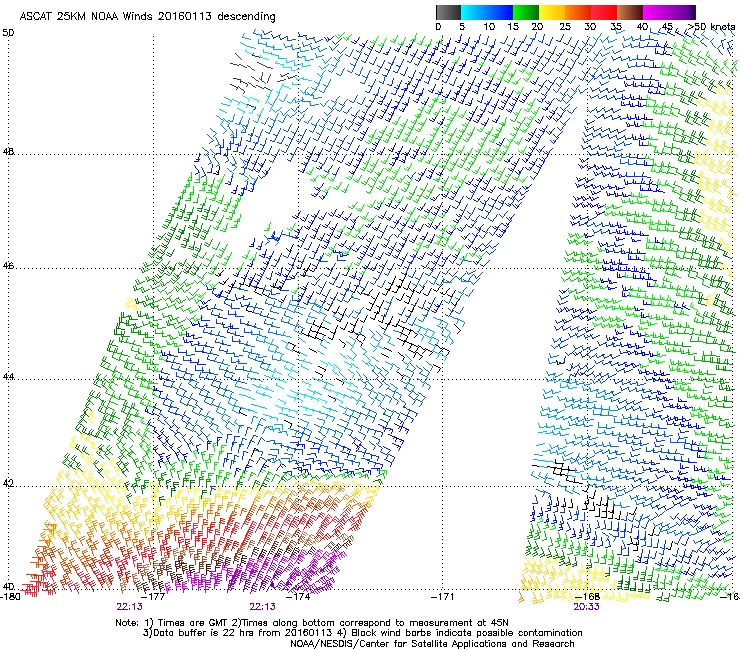Click the 20:33 pass time label

click(x=587, y=607)
